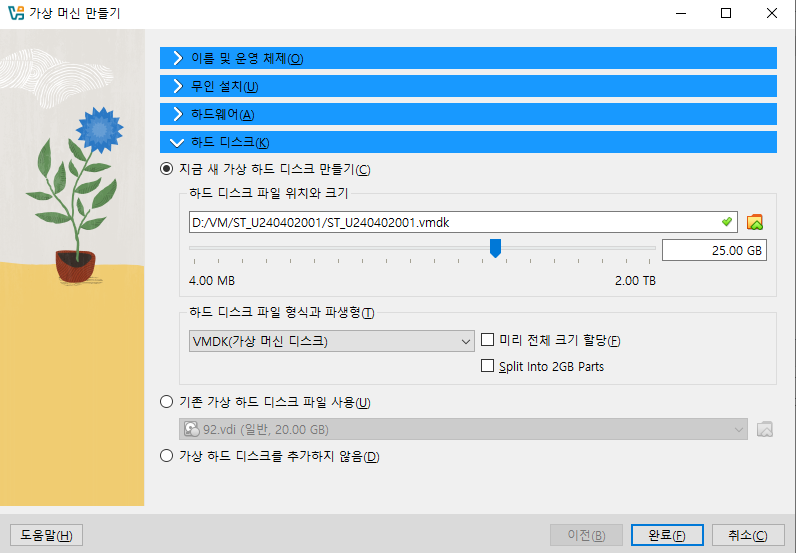Click the '4.00 MB' minimum size label

tap(212, 281)
